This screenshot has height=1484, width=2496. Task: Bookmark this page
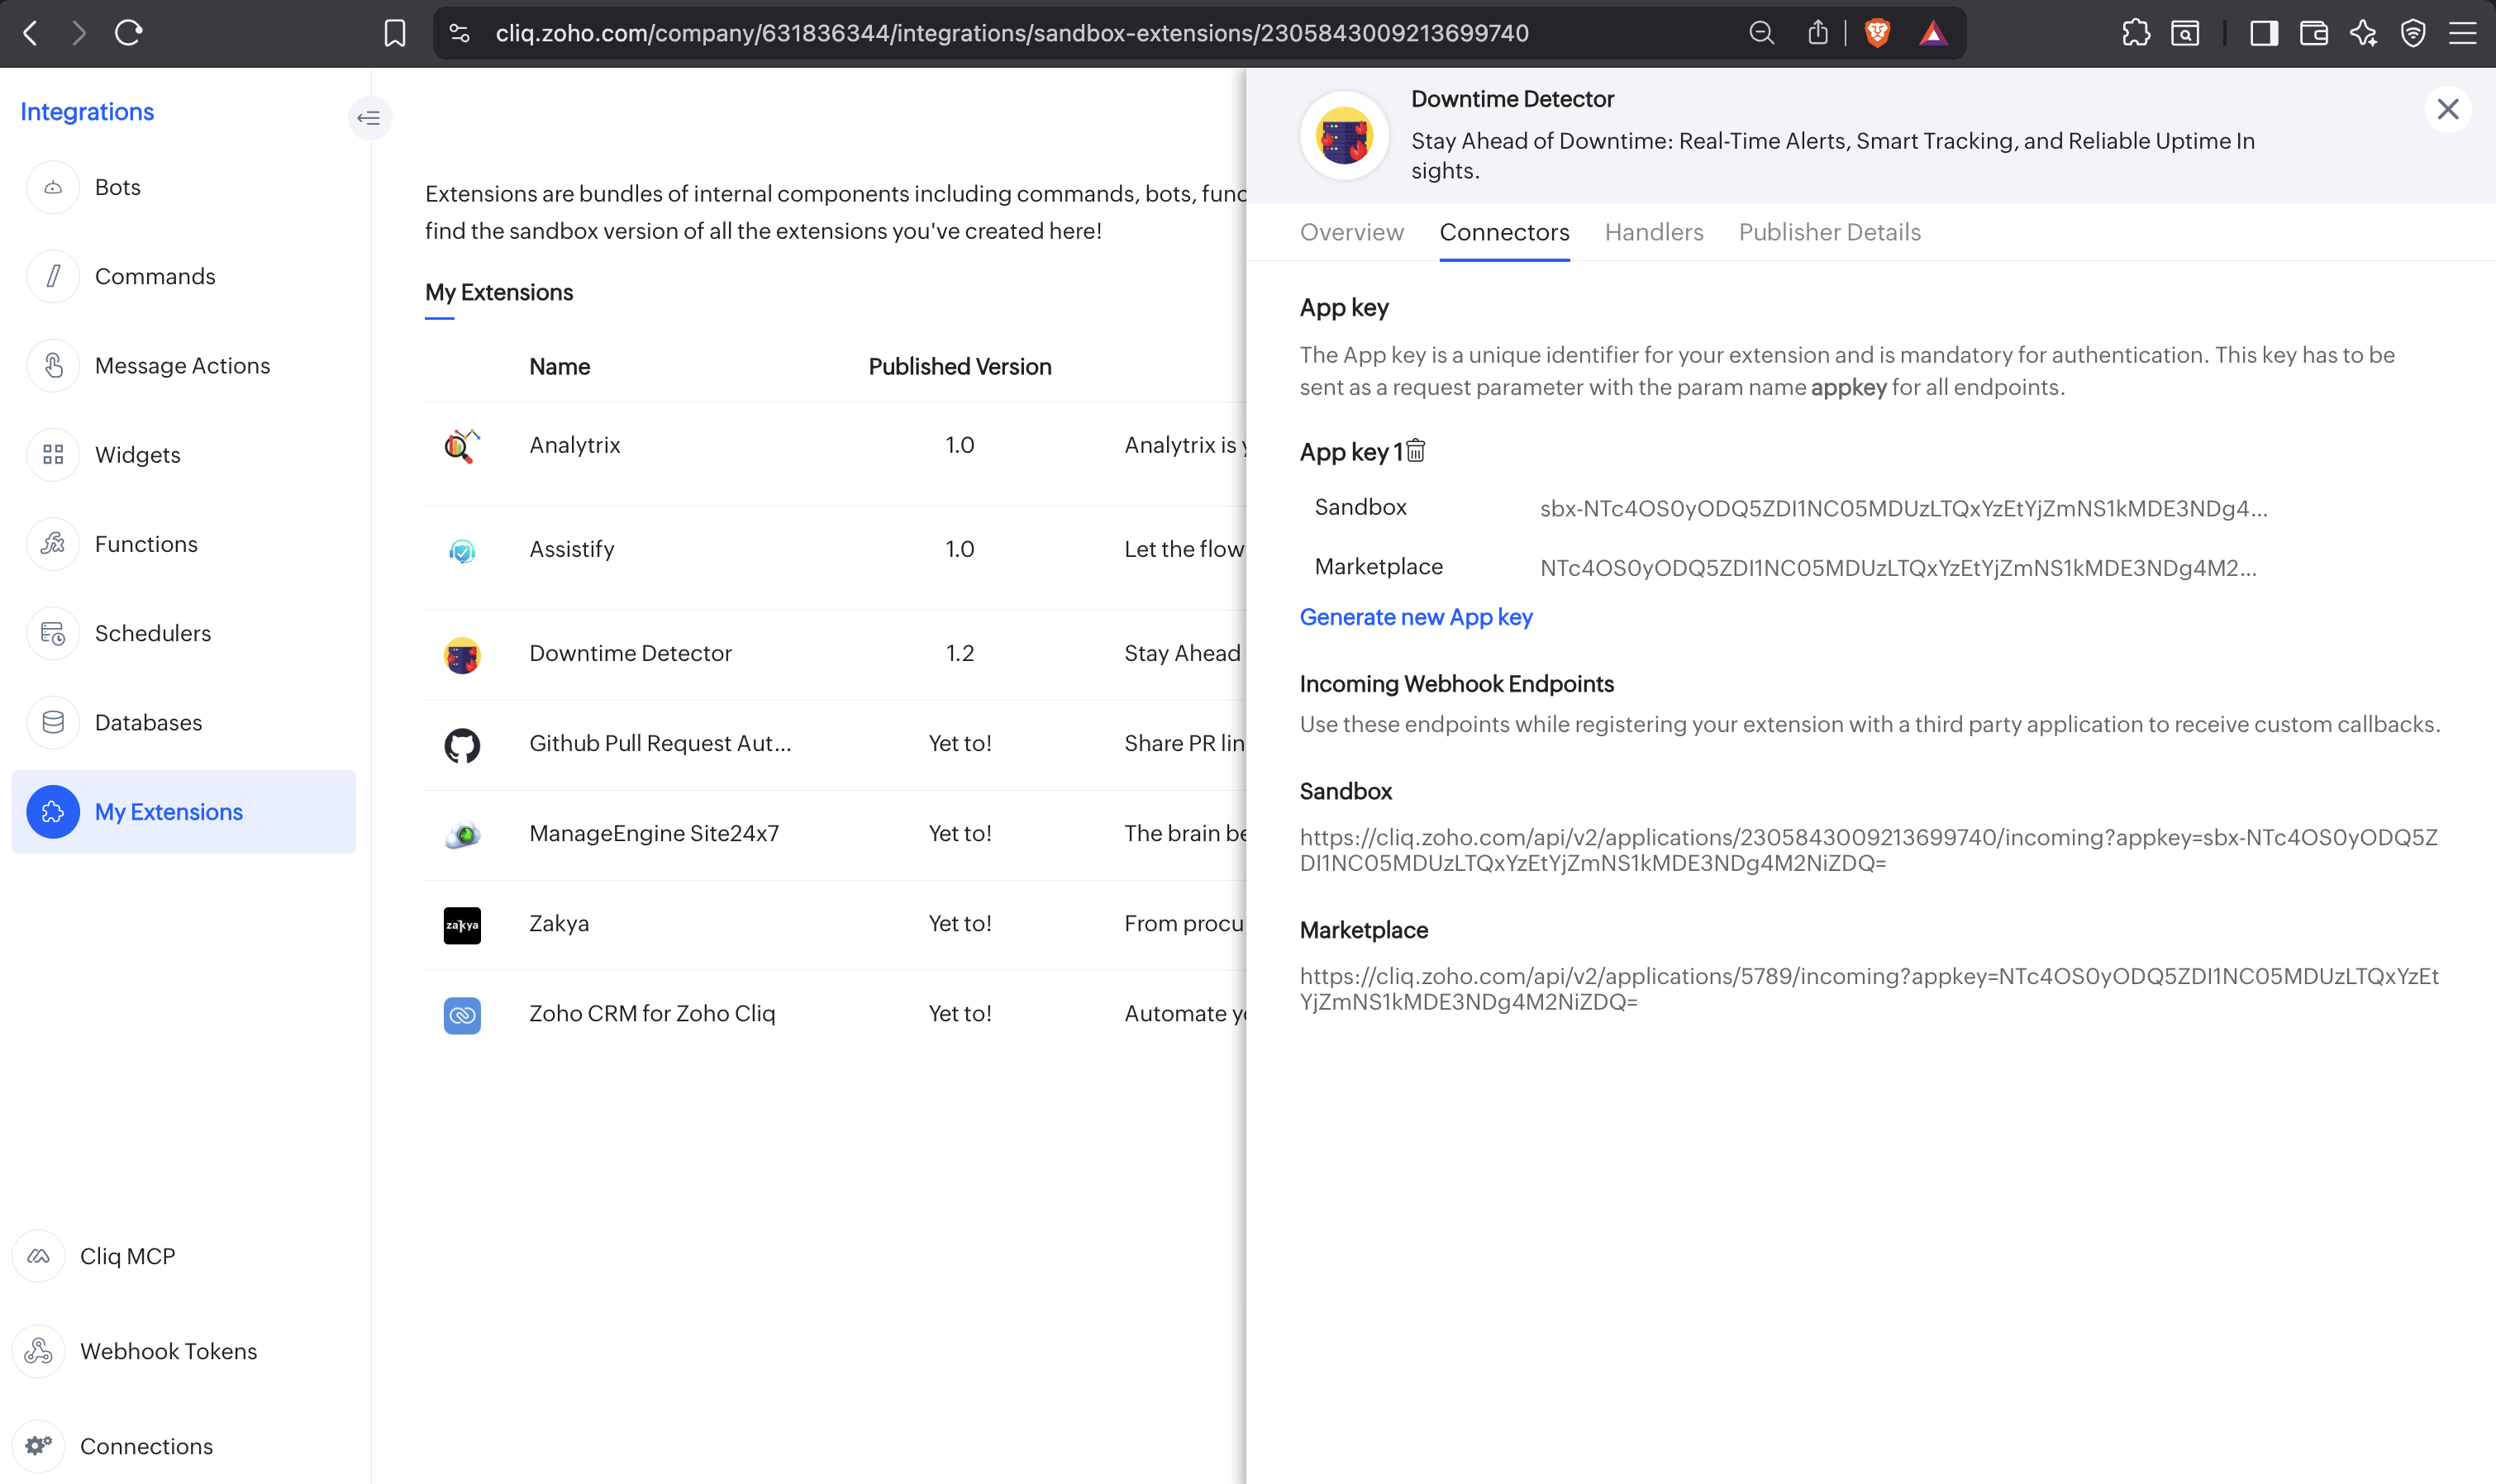coord(395,33)
